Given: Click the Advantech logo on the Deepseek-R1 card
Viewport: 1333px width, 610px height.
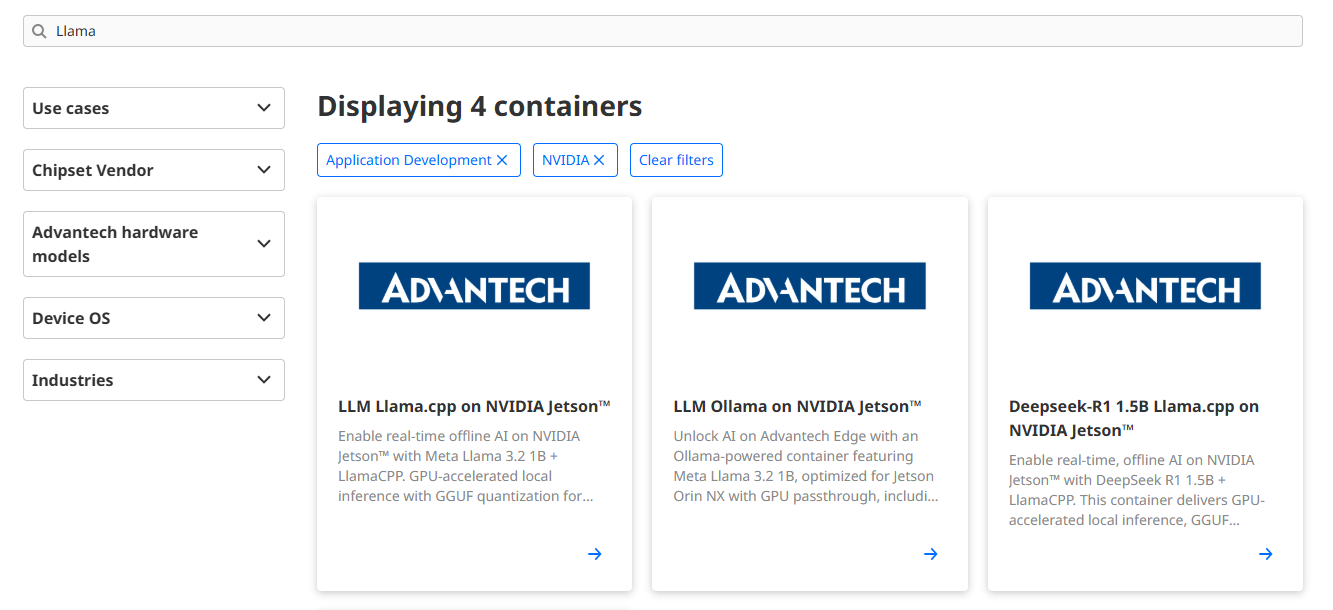Looking at the screenshot, I should (x=1145, y=285).
